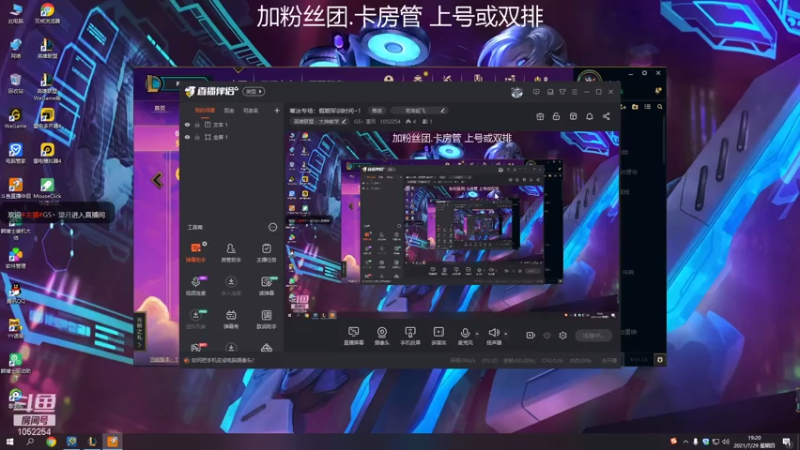Open the tip link about phone as camera
800x450 pixels.
click(222, 360)
